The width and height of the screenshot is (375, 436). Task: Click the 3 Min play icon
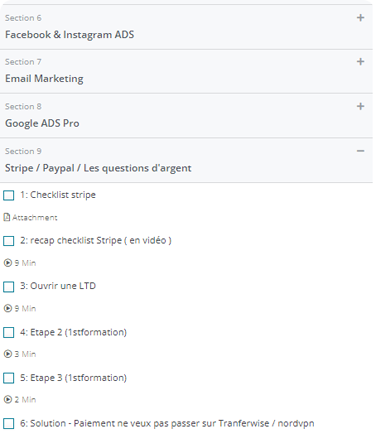(7, 354)
